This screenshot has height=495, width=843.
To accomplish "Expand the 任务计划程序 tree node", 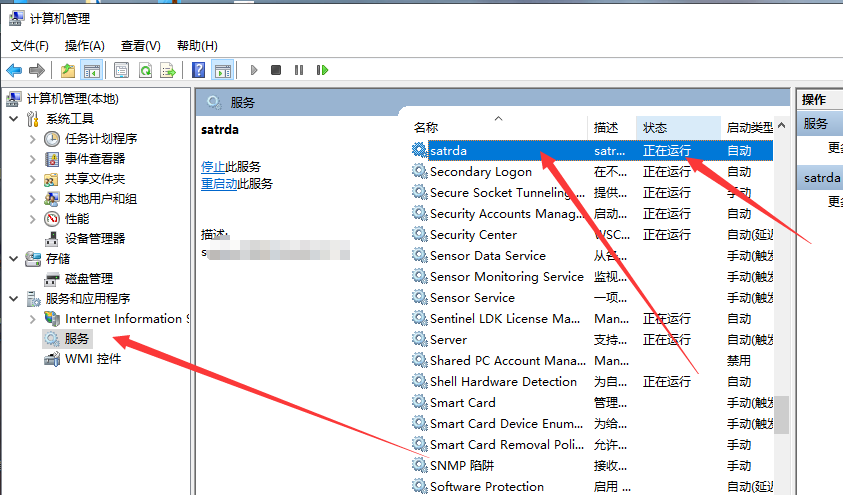I will pos(32,139).
